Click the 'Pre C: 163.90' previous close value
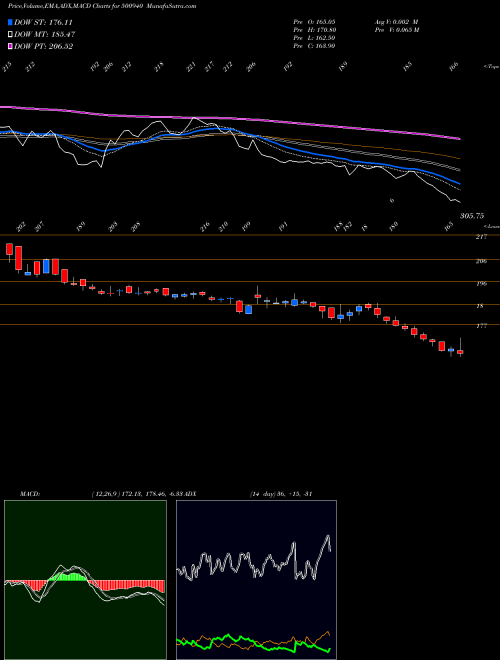500x660 pixels. [x=314, y=46]
